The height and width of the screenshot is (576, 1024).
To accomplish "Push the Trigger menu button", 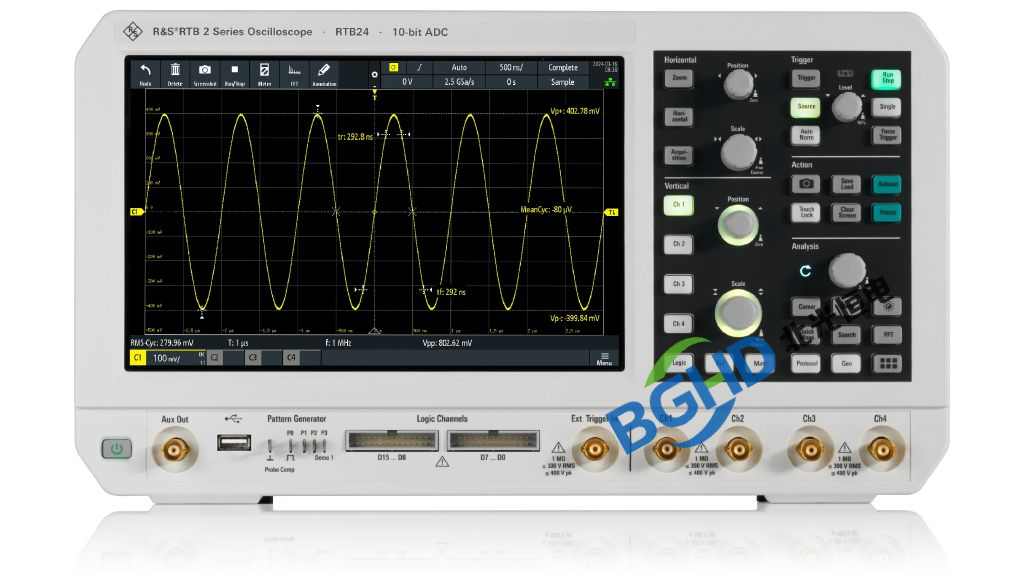I will (x=806, y=78).
